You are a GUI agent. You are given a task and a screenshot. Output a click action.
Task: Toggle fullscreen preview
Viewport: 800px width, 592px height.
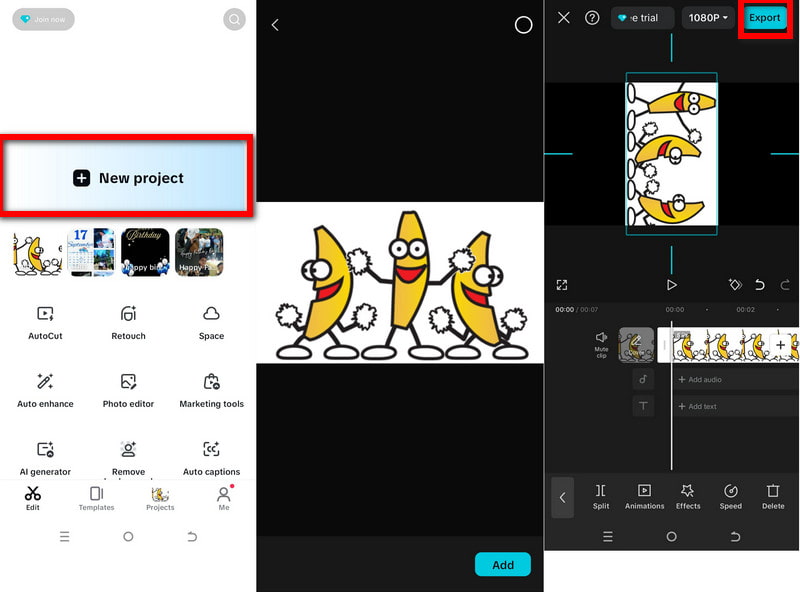(x=562, y=285)
